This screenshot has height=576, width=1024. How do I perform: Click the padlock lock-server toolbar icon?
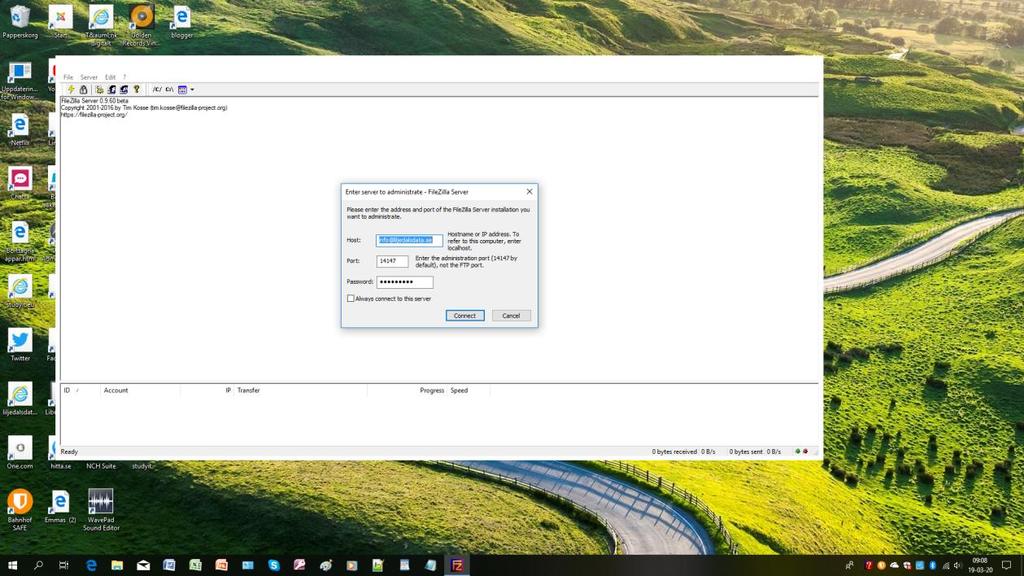[84, 89]
